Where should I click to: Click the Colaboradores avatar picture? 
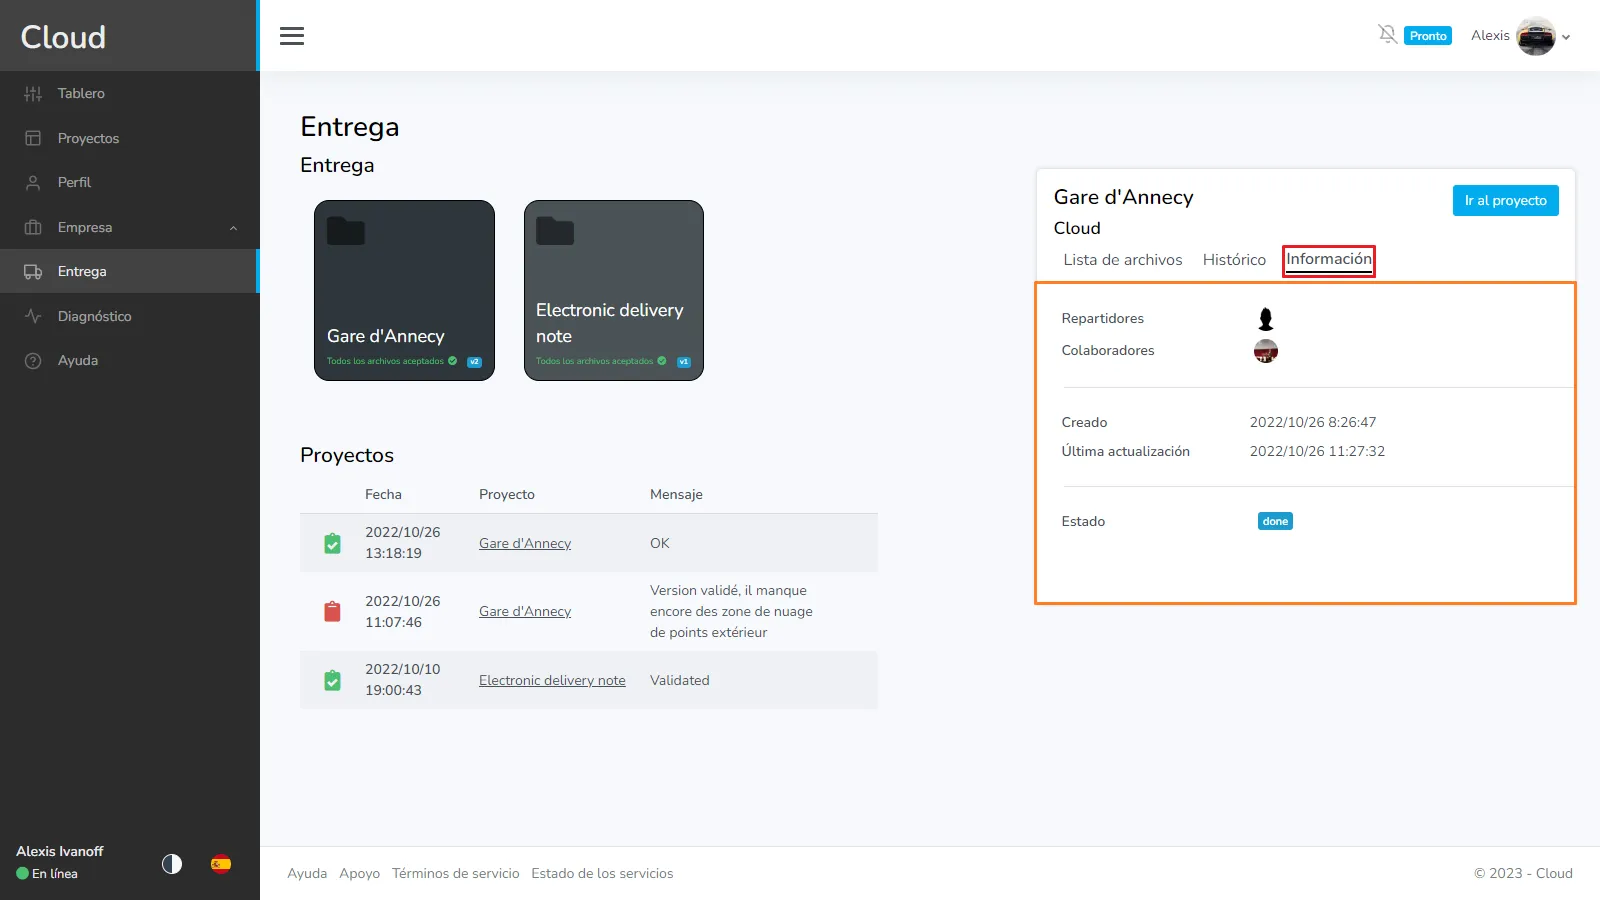(x=1266, y=351)
